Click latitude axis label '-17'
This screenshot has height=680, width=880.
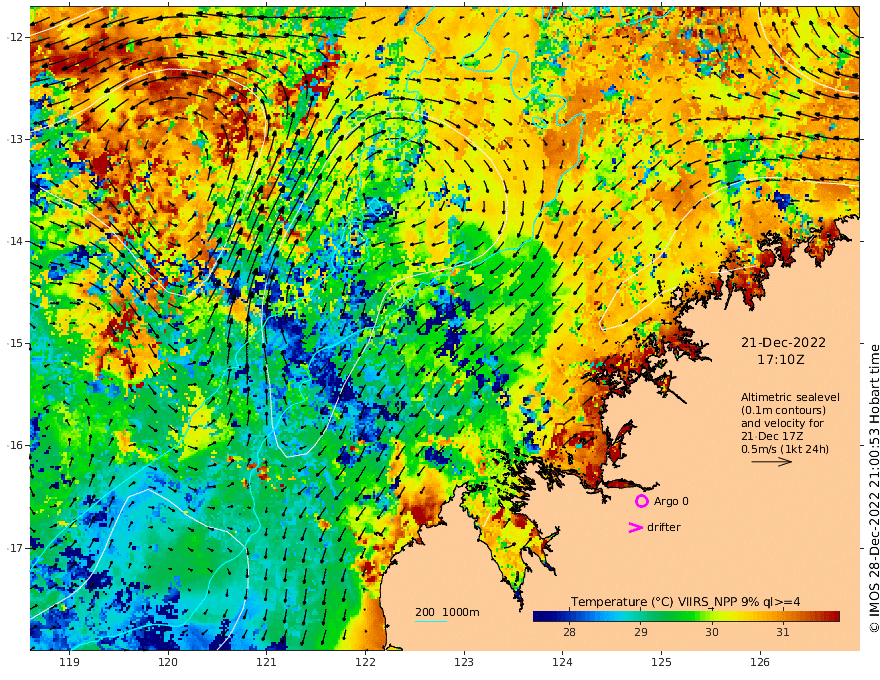coord(15,548)
